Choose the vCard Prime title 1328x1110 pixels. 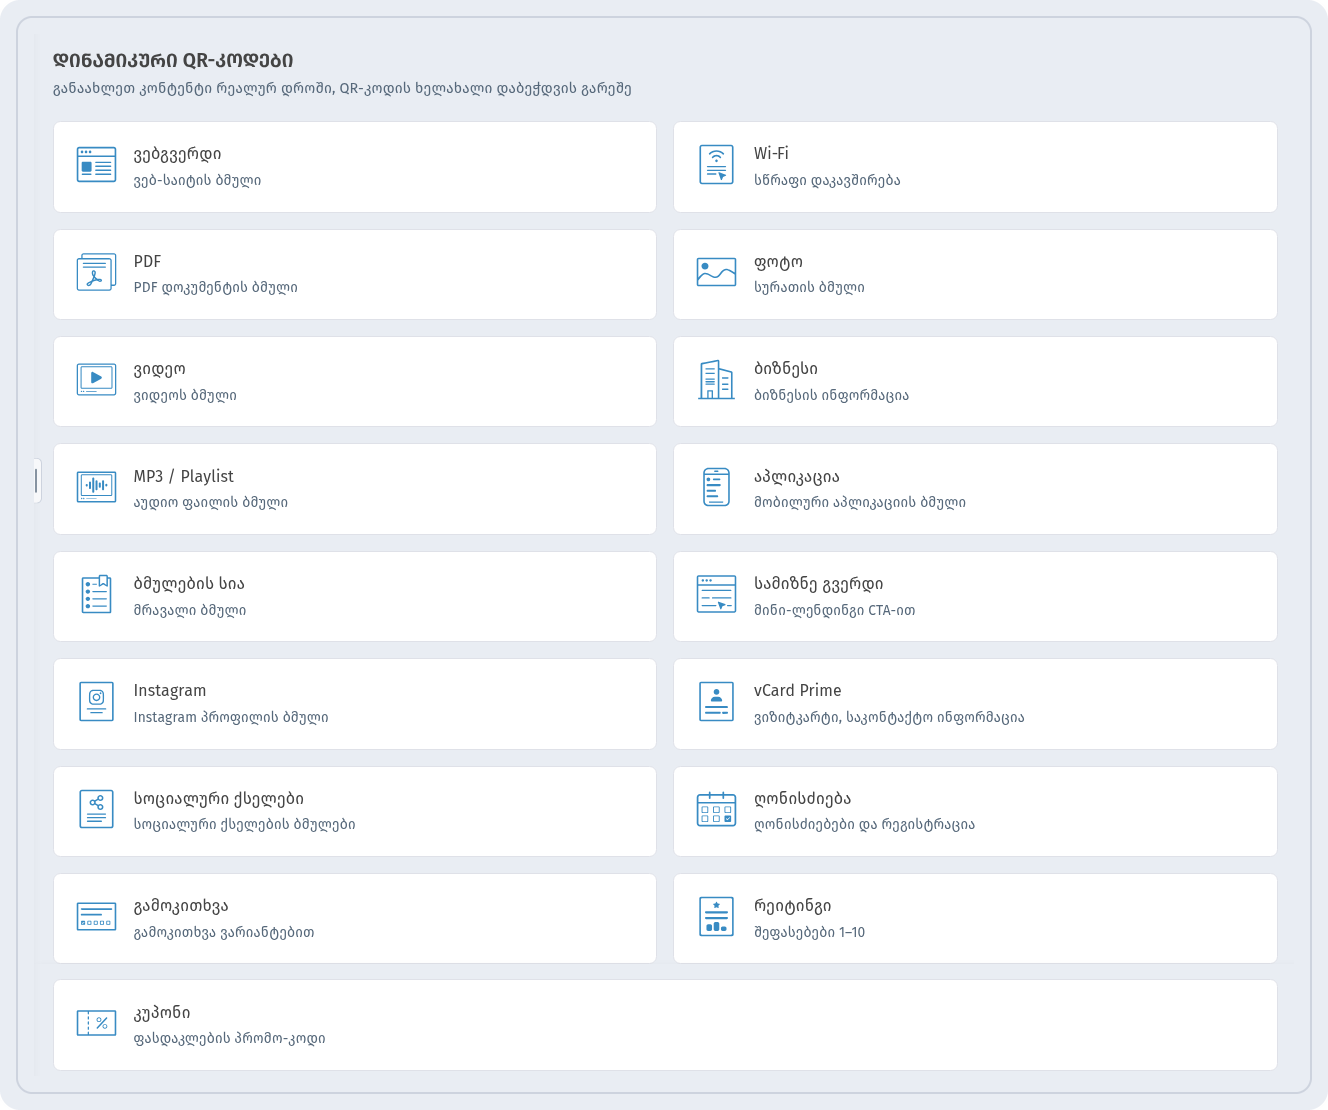(x=798, y=690)
